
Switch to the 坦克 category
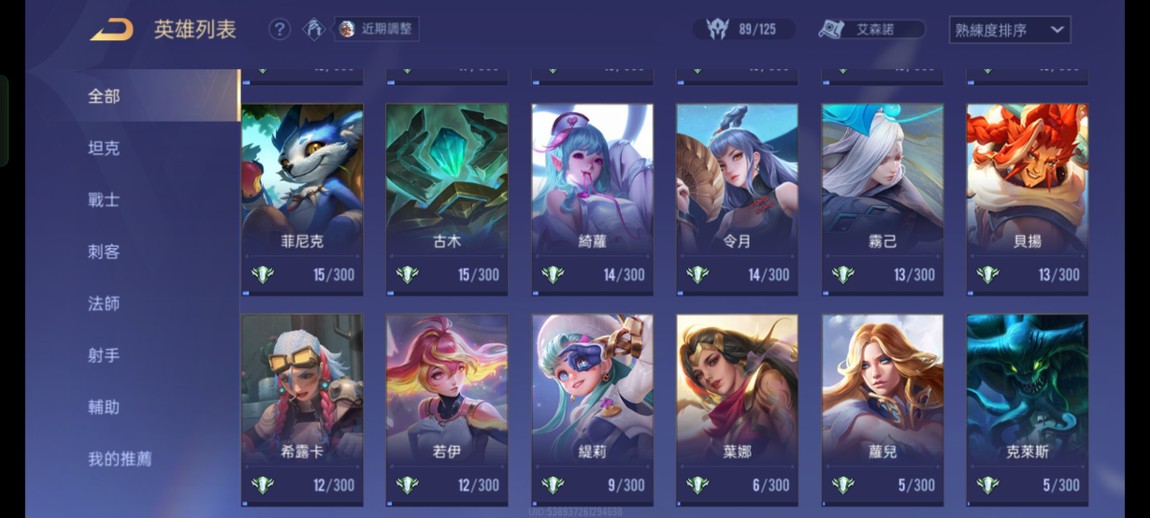click(104, 148)
